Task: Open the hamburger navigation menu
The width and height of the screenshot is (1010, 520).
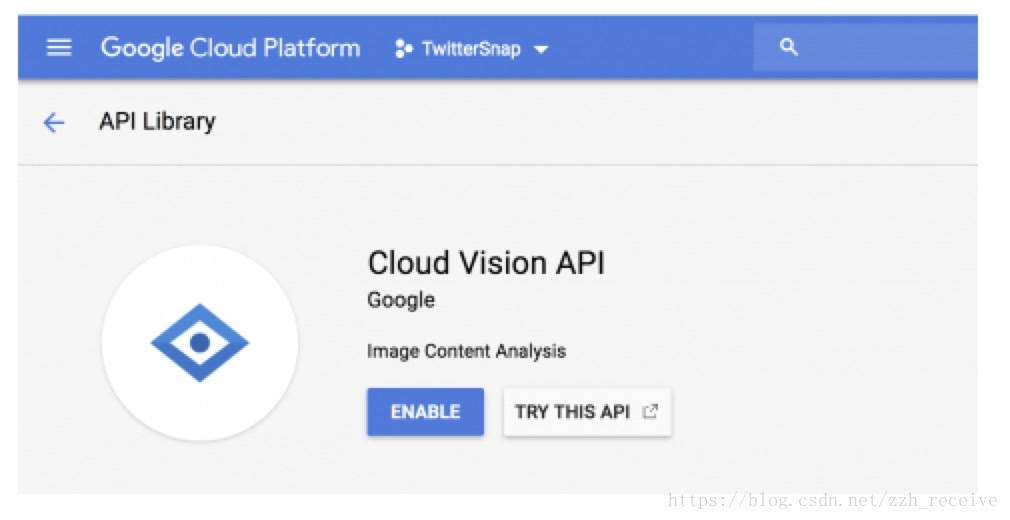Action: pyautogui.click(x=59, y=48)
